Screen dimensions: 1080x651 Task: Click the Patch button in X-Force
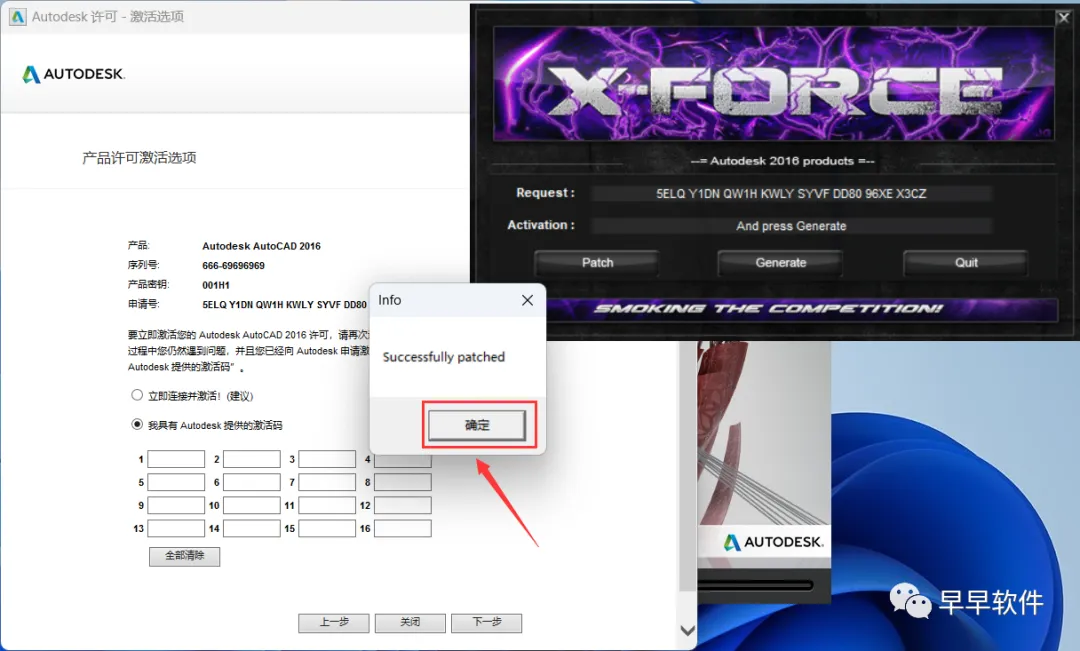(x=597, y=262)
